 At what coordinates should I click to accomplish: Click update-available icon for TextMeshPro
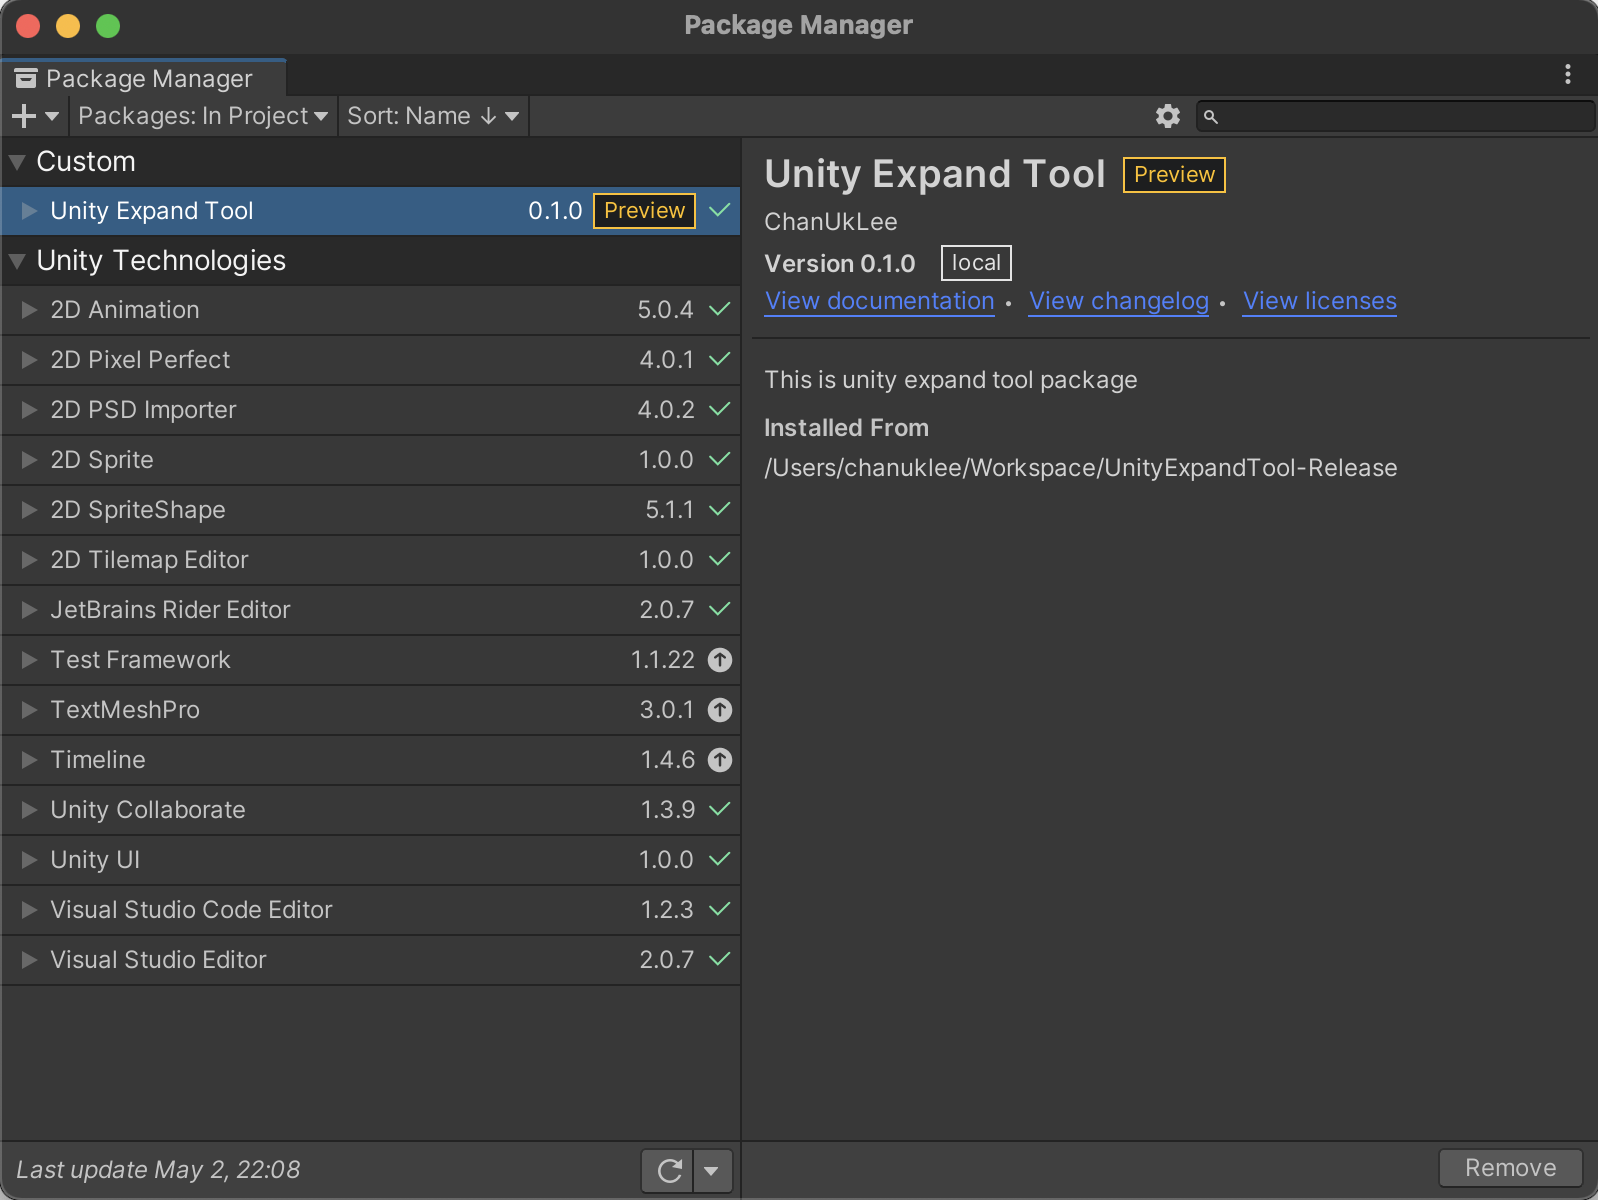click(719, 710)
